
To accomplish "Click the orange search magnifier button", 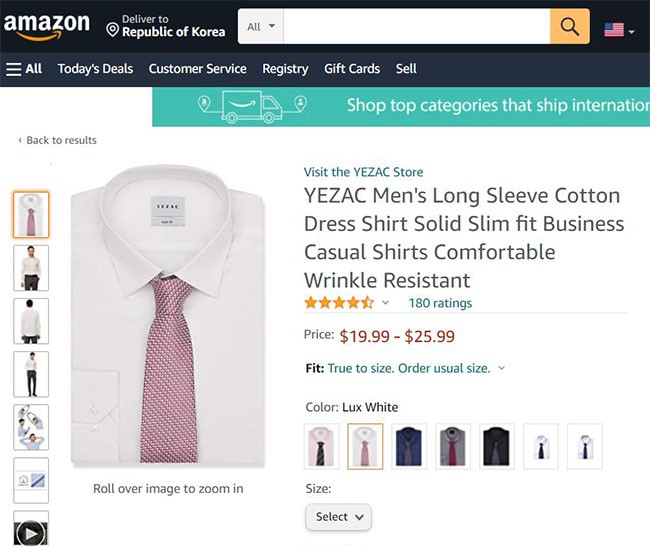I will (569, 26).
